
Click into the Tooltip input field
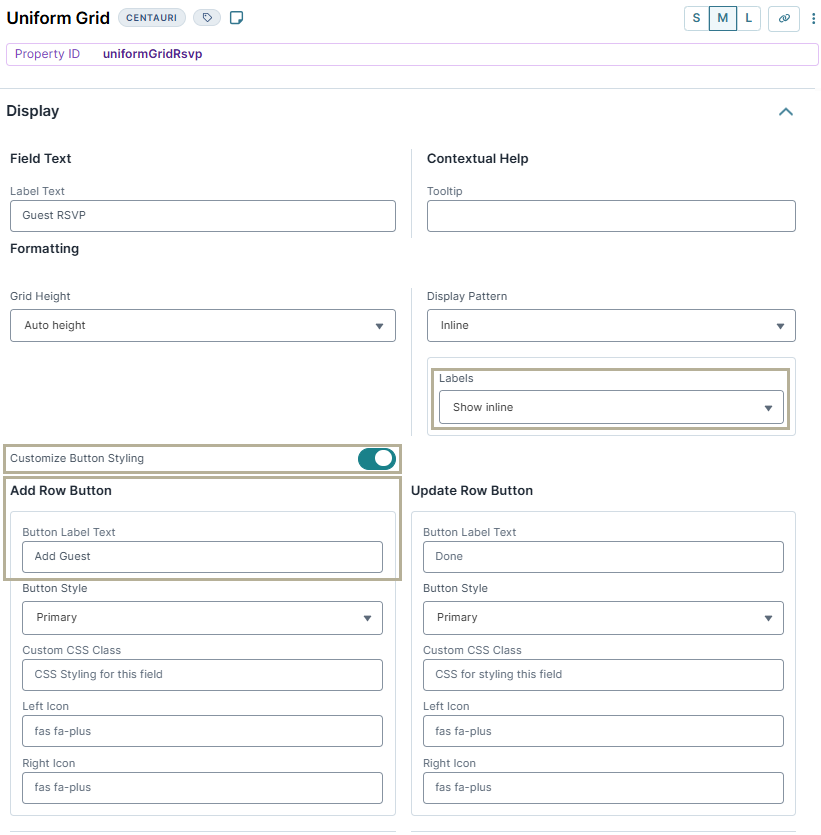[611, 216]
